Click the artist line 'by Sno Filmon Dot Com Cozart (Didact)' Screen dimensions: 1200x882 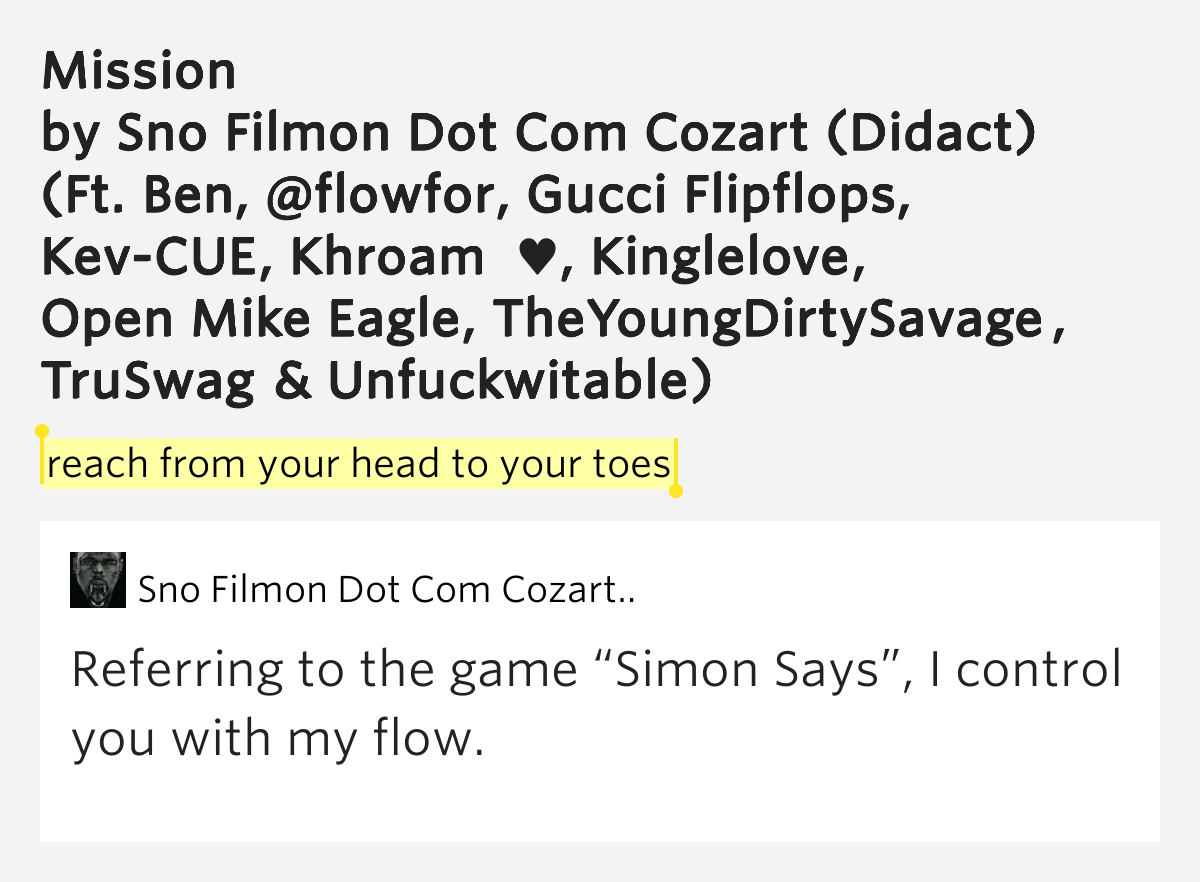coord(539,134)
